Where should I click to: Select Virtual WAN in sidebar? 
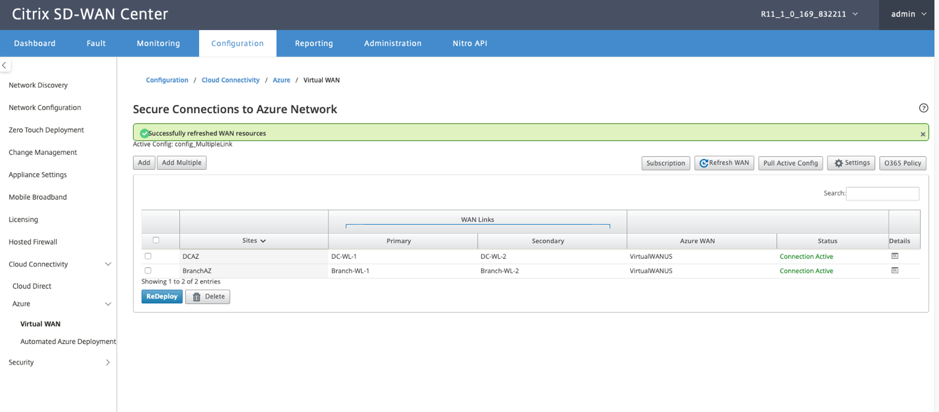coord(40,324)
